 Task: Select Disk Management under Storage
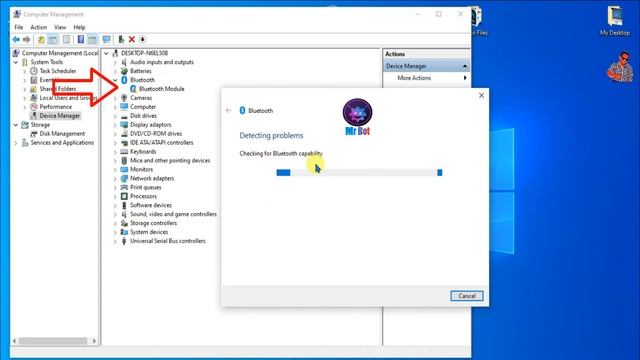[x=62, y=134]
